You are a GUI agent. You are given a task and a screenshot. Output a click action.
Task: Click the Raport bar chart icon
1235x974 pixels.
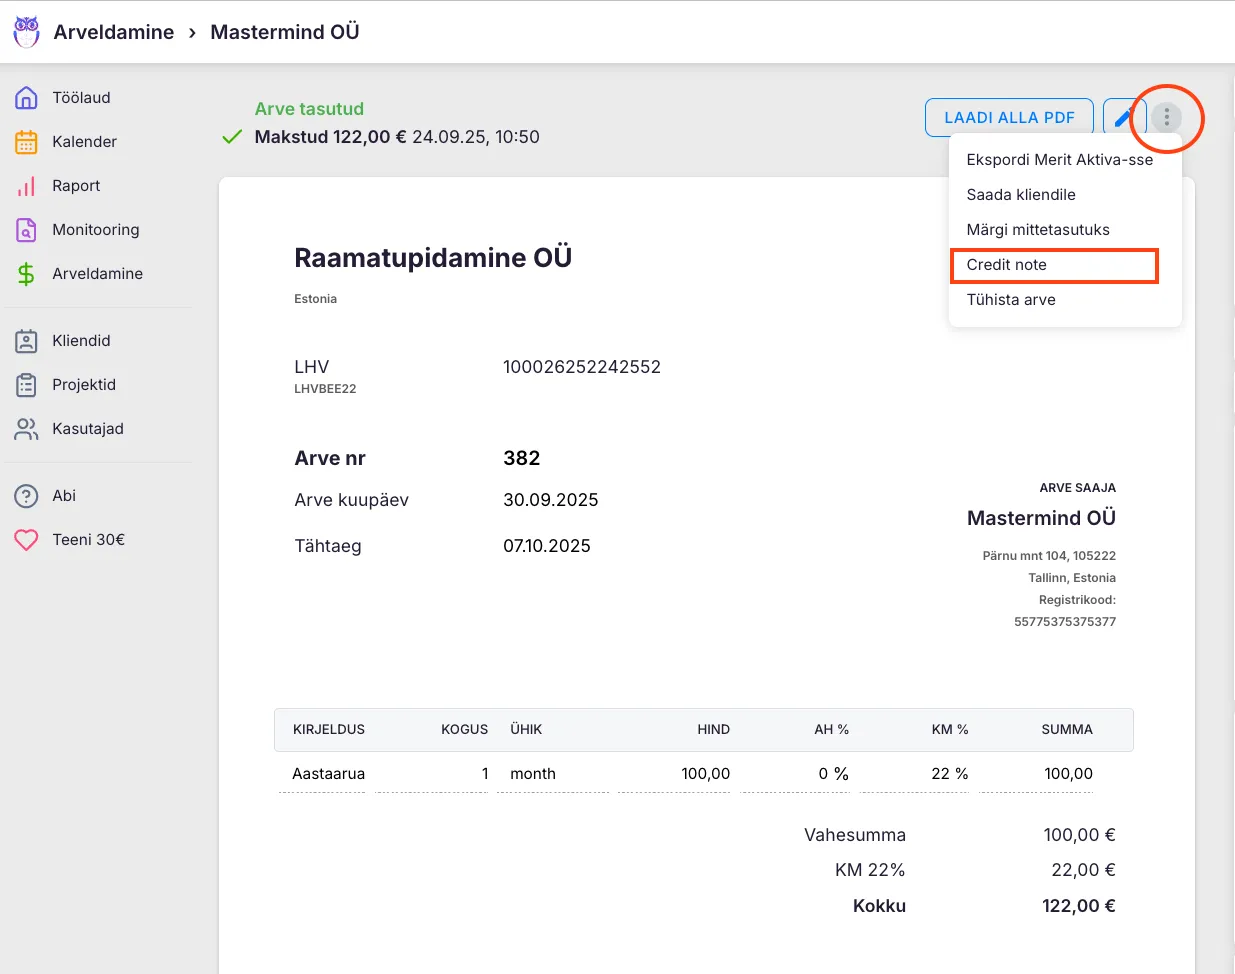point(26,186)
